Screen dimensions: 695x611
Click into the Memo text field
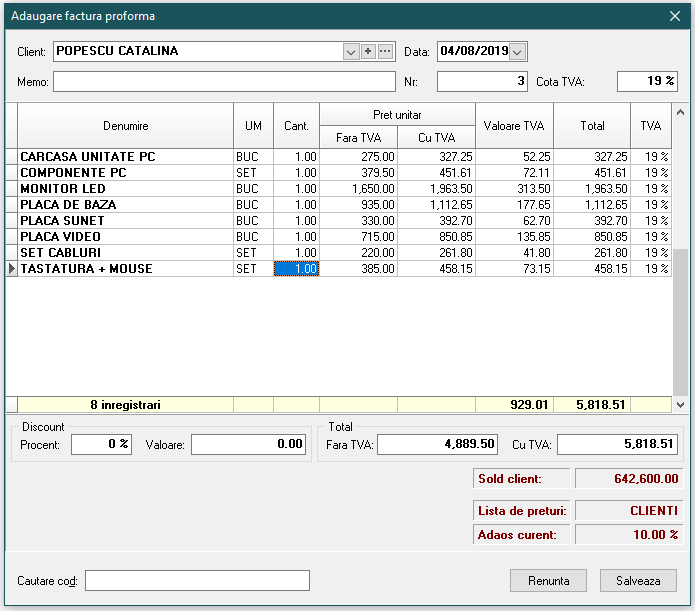224,82
